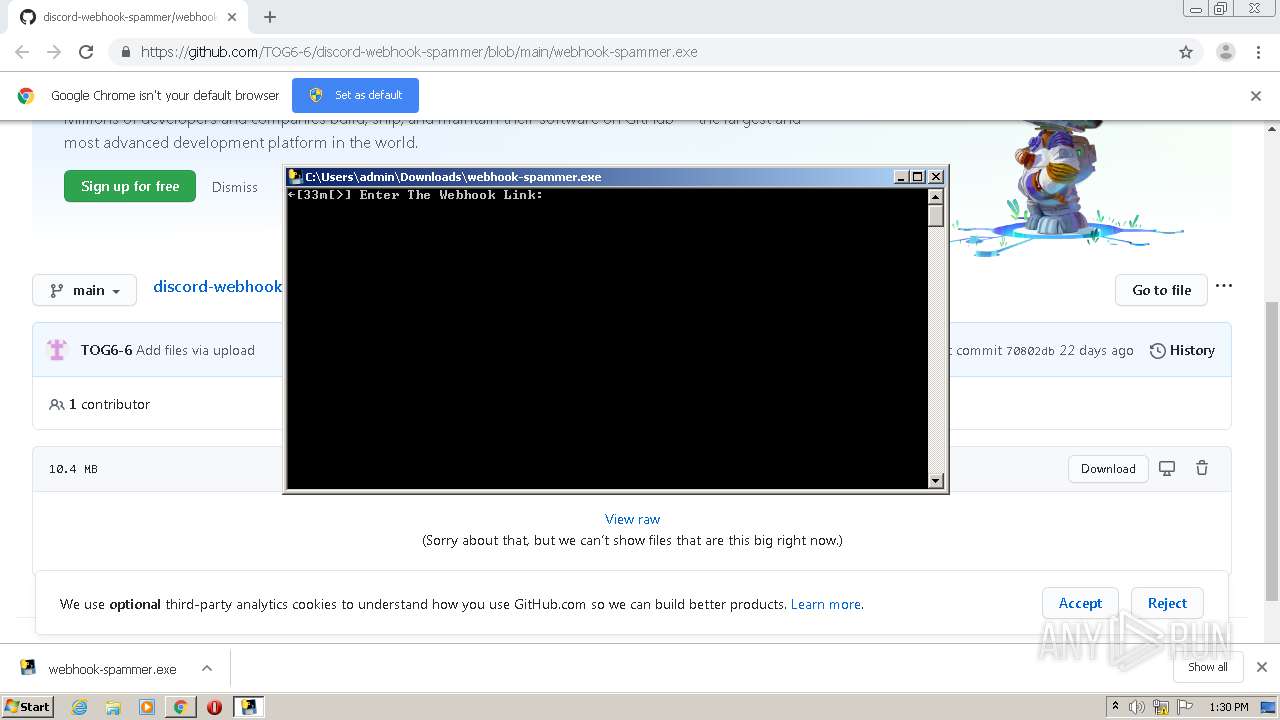Open the file options ellipsis menu
1280x720 pixels.
[1224, 286]
